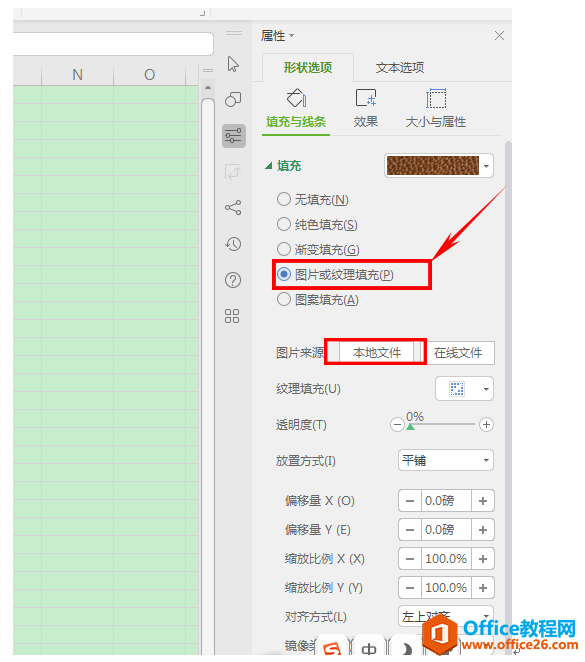Open placement mode dropdown showing 平铺

tap(446, 460)
